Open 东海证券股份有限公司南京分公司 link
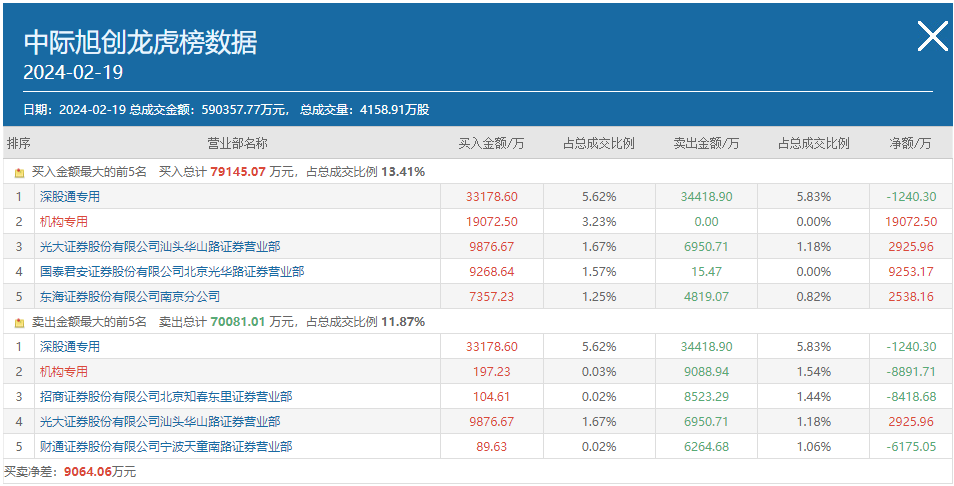954x486 pixels. [x=130, y=296]
